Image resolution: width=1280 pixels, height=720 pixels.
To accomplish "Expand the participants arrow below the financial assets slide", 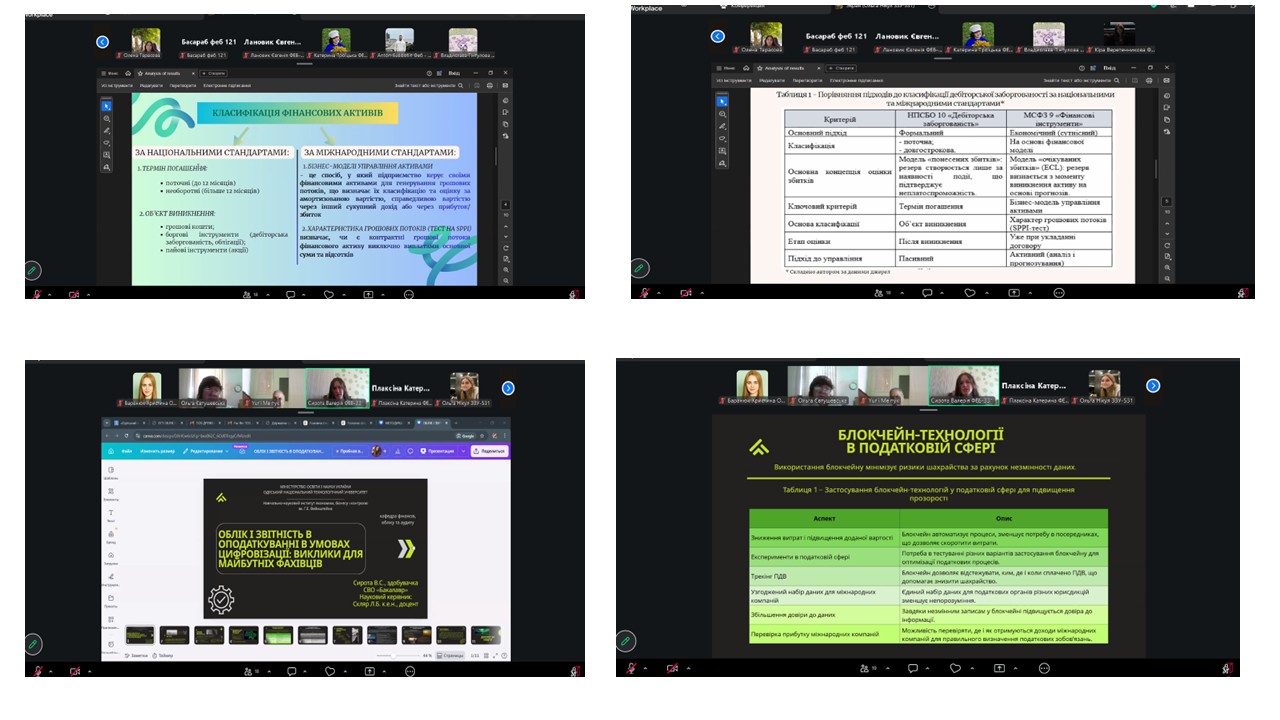I will coord(268,295).
